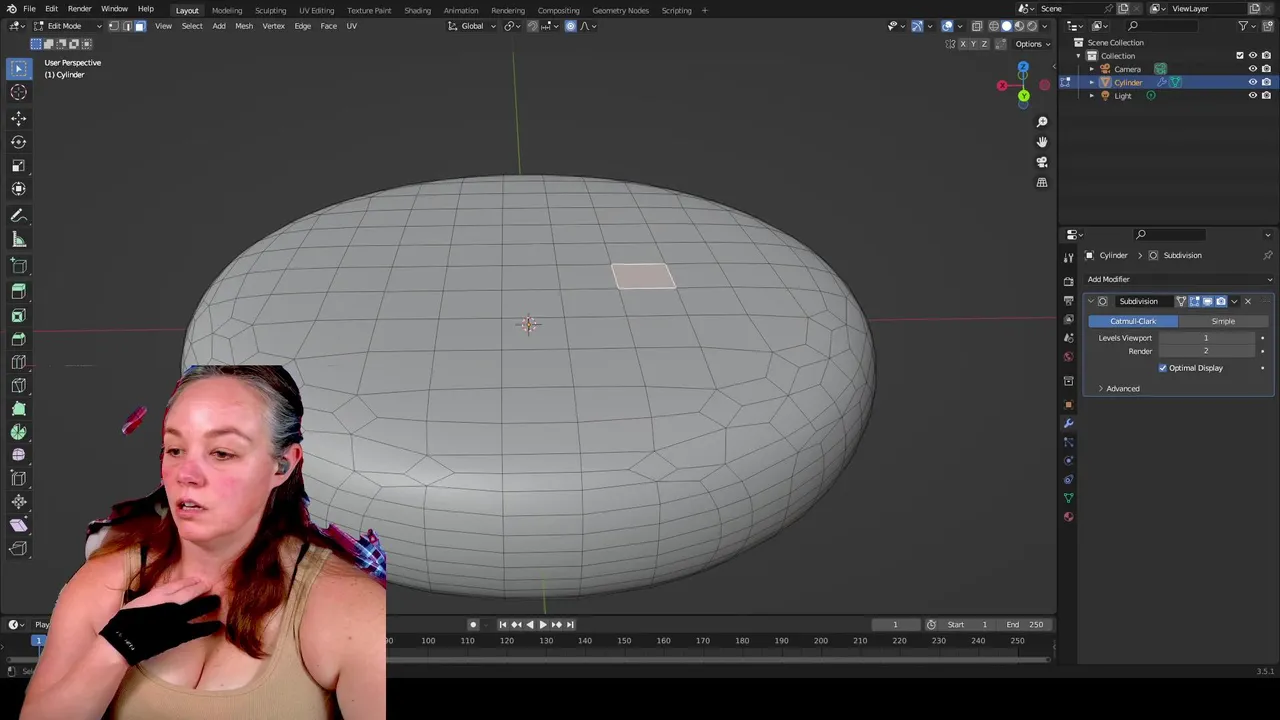Viewport: 1280px width, 720px height.
Task: Remove the Subdivision modifier
Action: coord(1247,301)
